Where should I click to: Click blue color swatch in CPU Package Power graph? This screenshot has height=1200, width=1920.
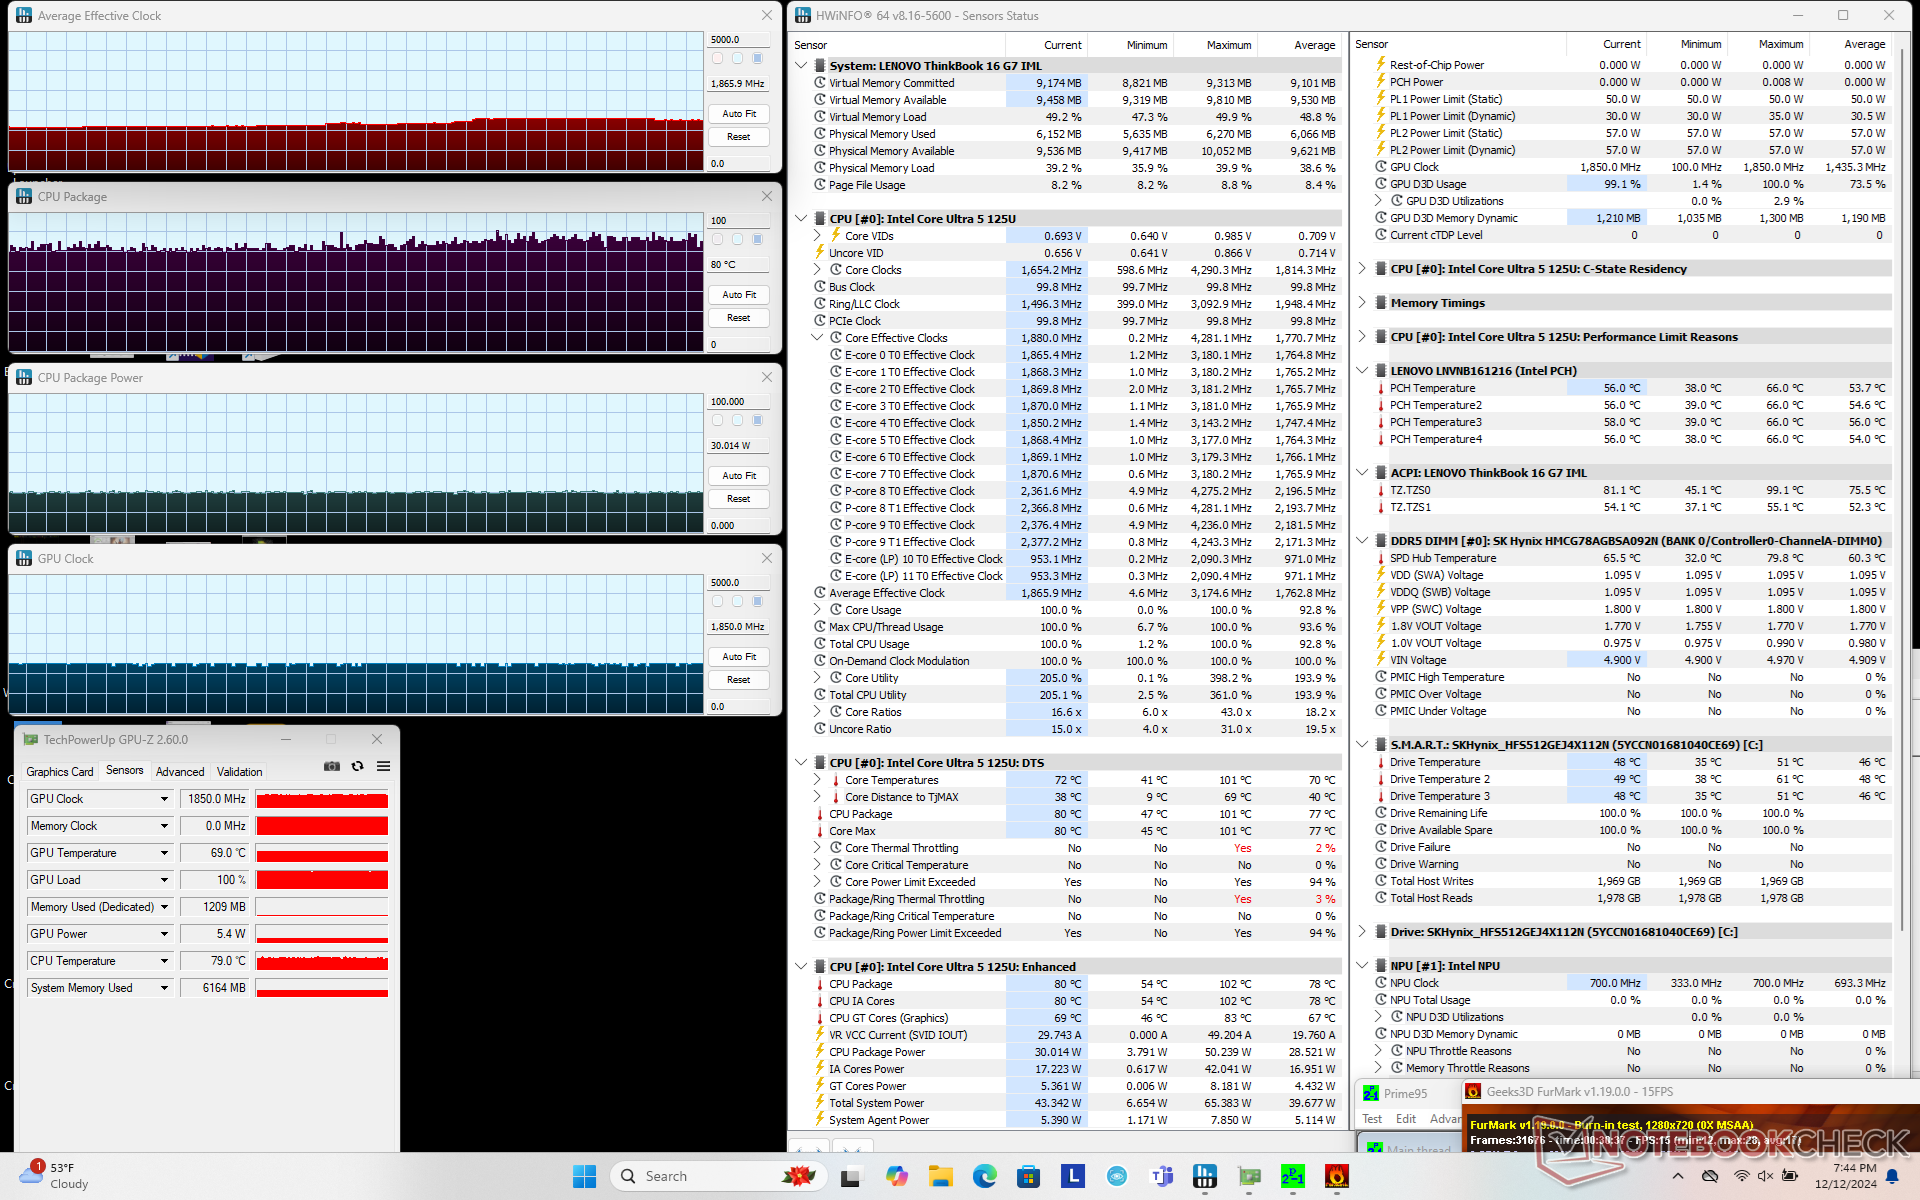coord(757,420)
